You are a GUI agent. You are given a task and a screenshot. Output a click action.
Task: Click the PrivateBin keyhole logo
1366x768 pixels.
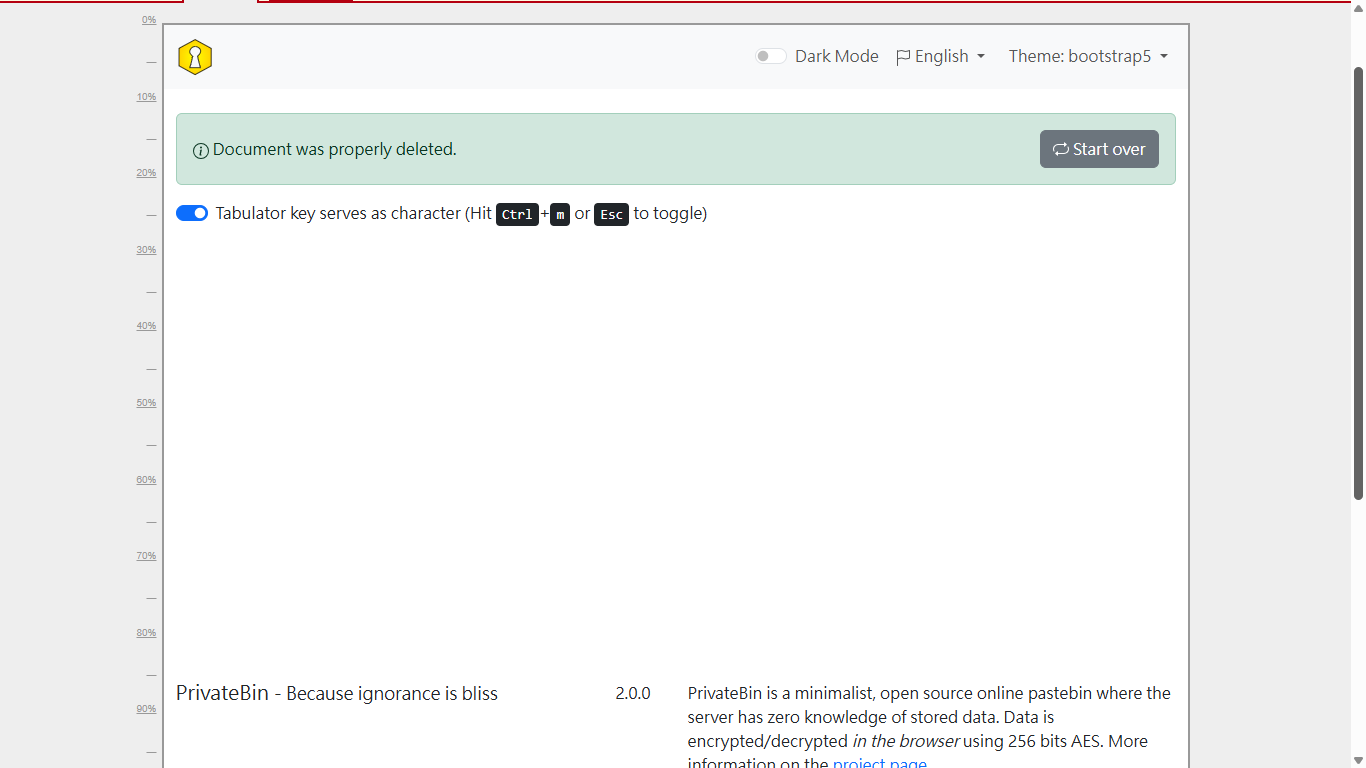tap(195, 57)
